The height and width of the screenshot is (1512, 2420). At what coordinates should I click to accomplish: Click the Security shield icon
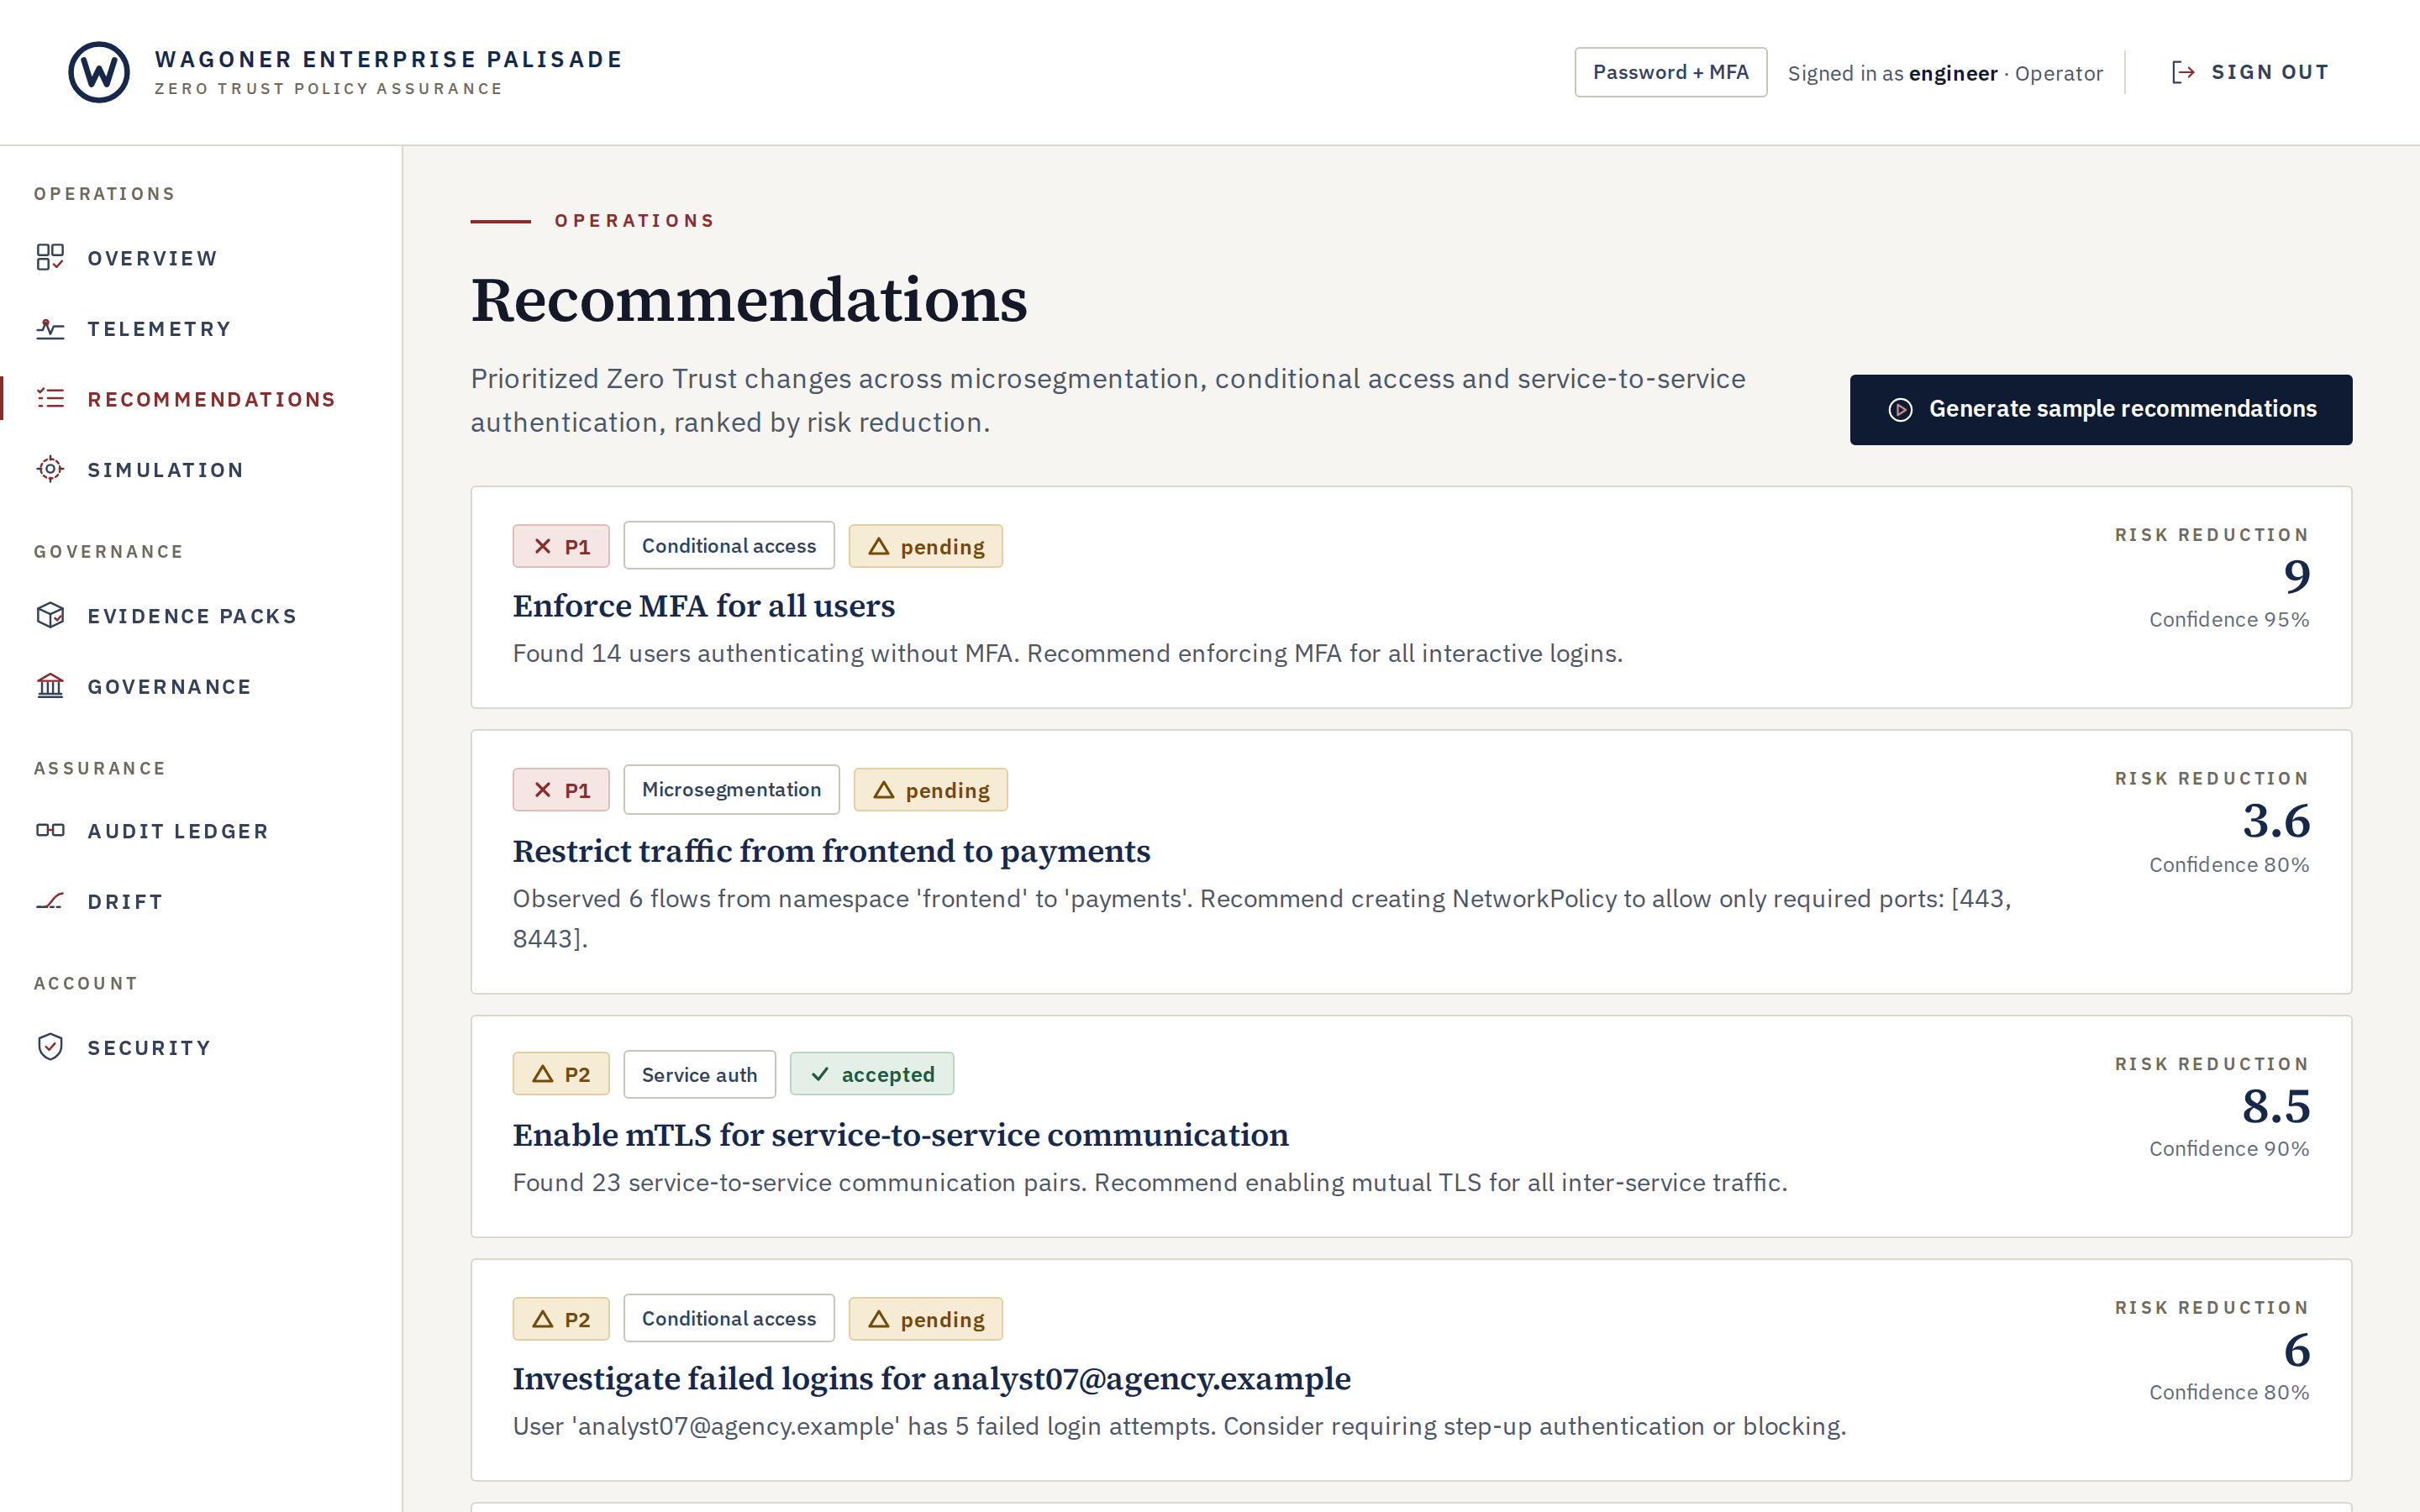pyautogui.click(x=50, y=1047)
